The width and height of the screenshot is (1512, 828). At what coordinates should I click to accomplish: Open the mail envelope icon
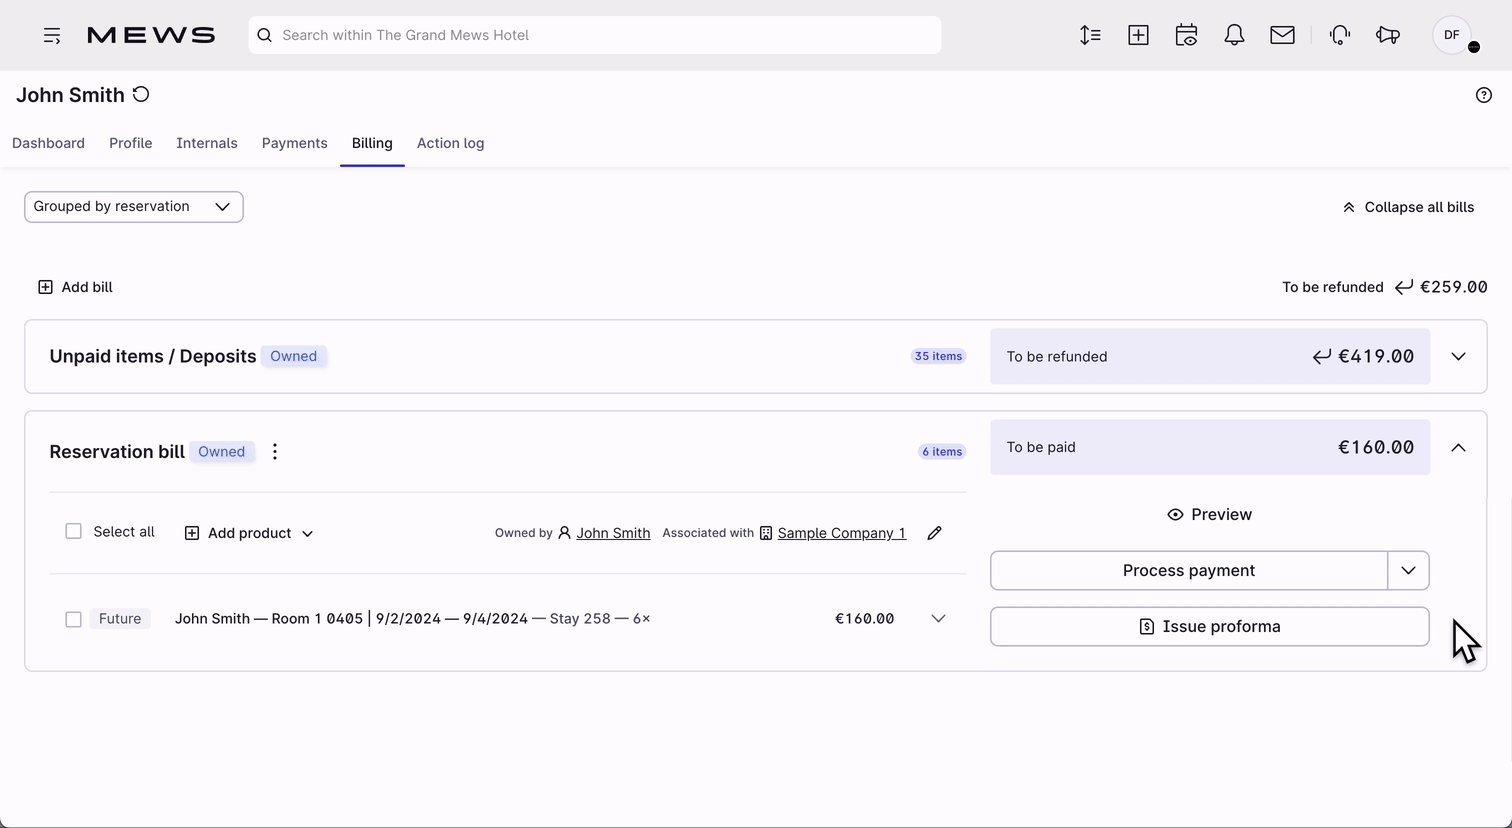pos(1282,35)
